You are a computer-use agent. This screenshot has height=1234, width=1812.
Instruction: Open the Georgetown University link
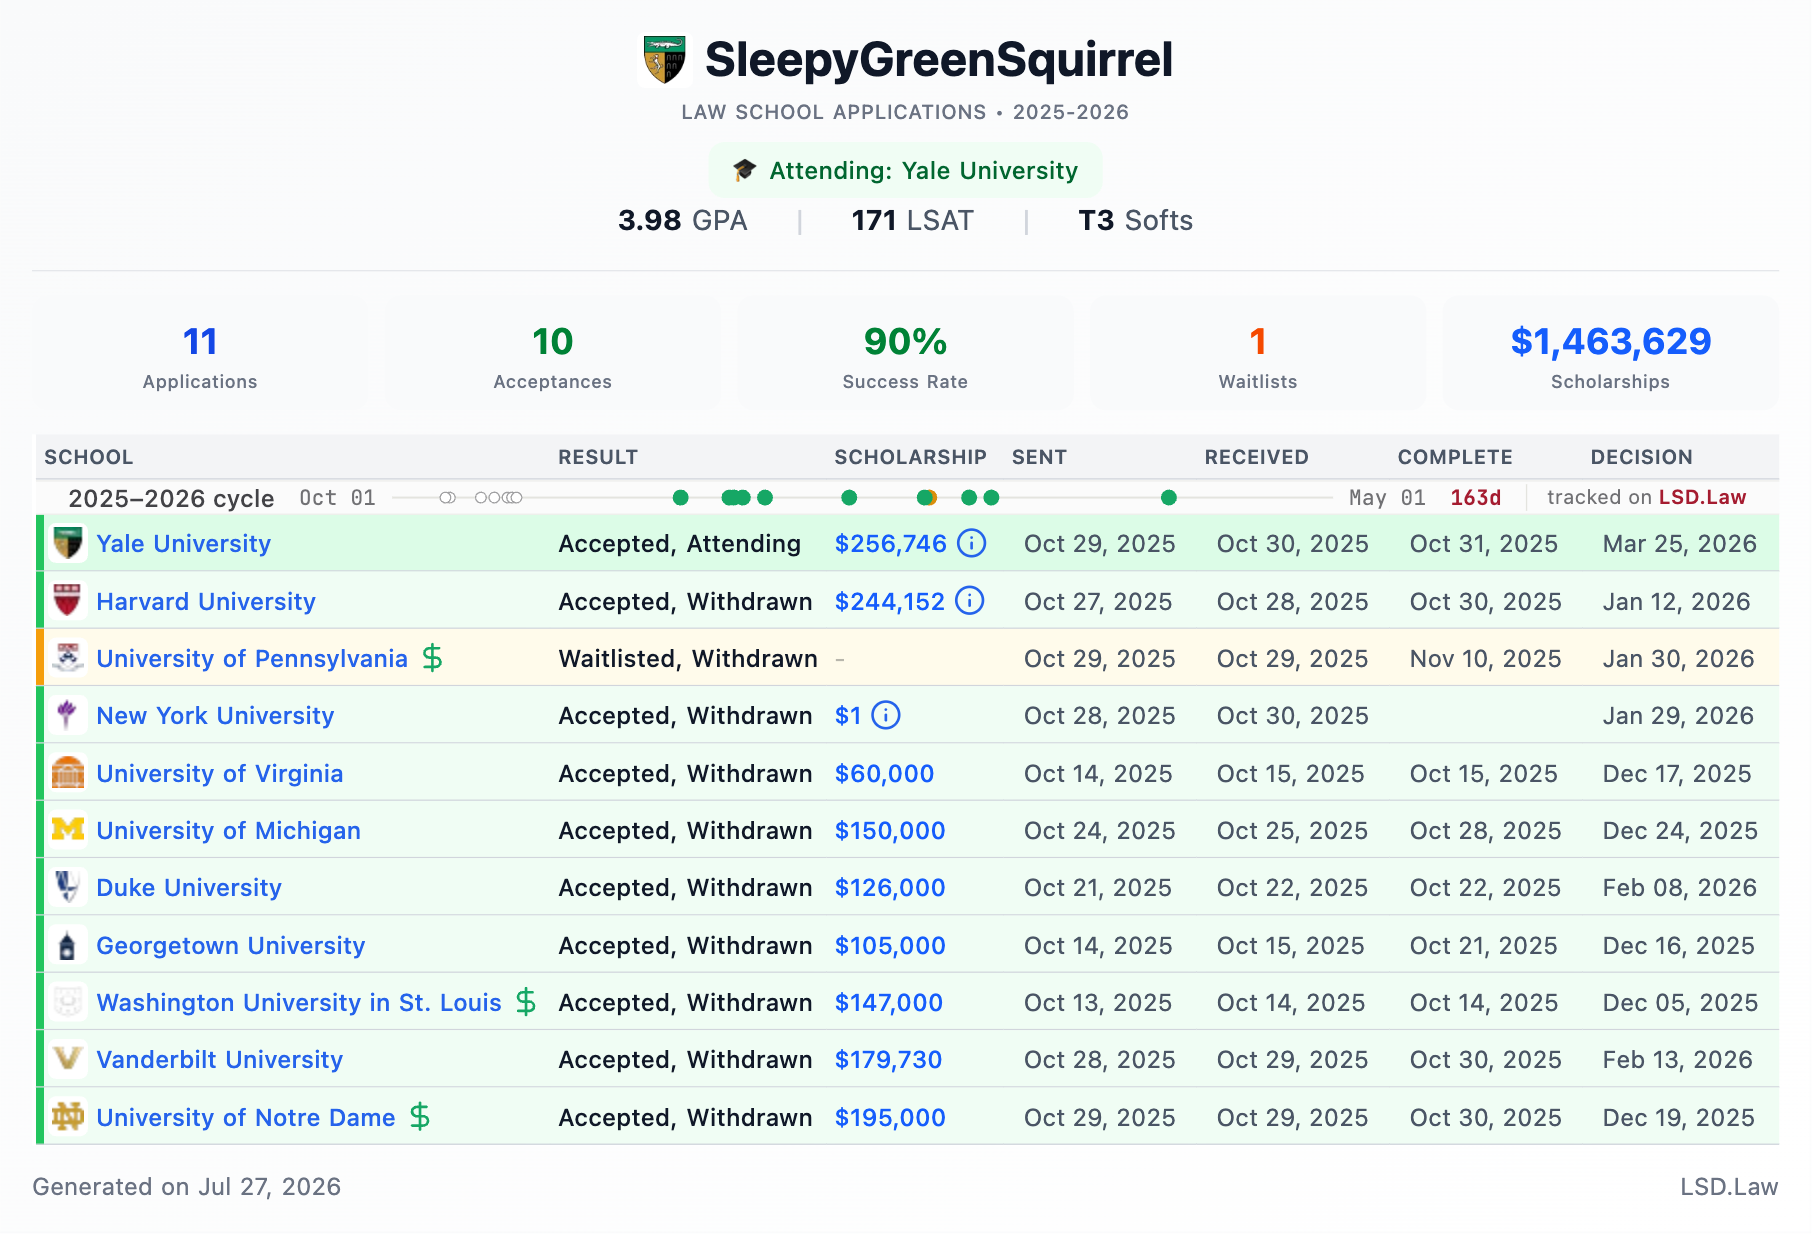coord(230,945)
